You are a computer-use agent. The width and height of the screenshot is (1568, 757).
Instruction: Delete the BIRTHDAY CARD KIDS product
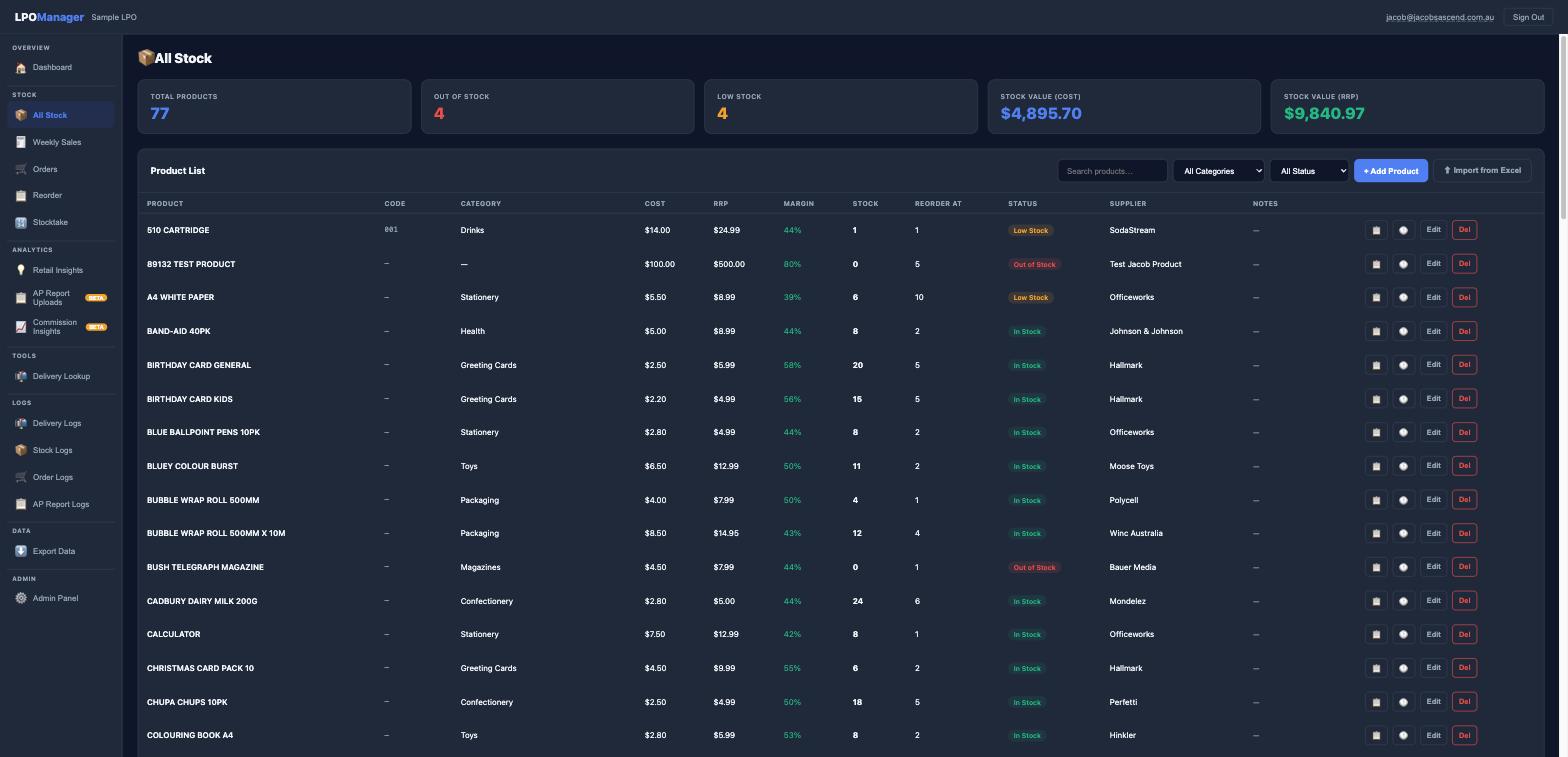coord(1464,399)
